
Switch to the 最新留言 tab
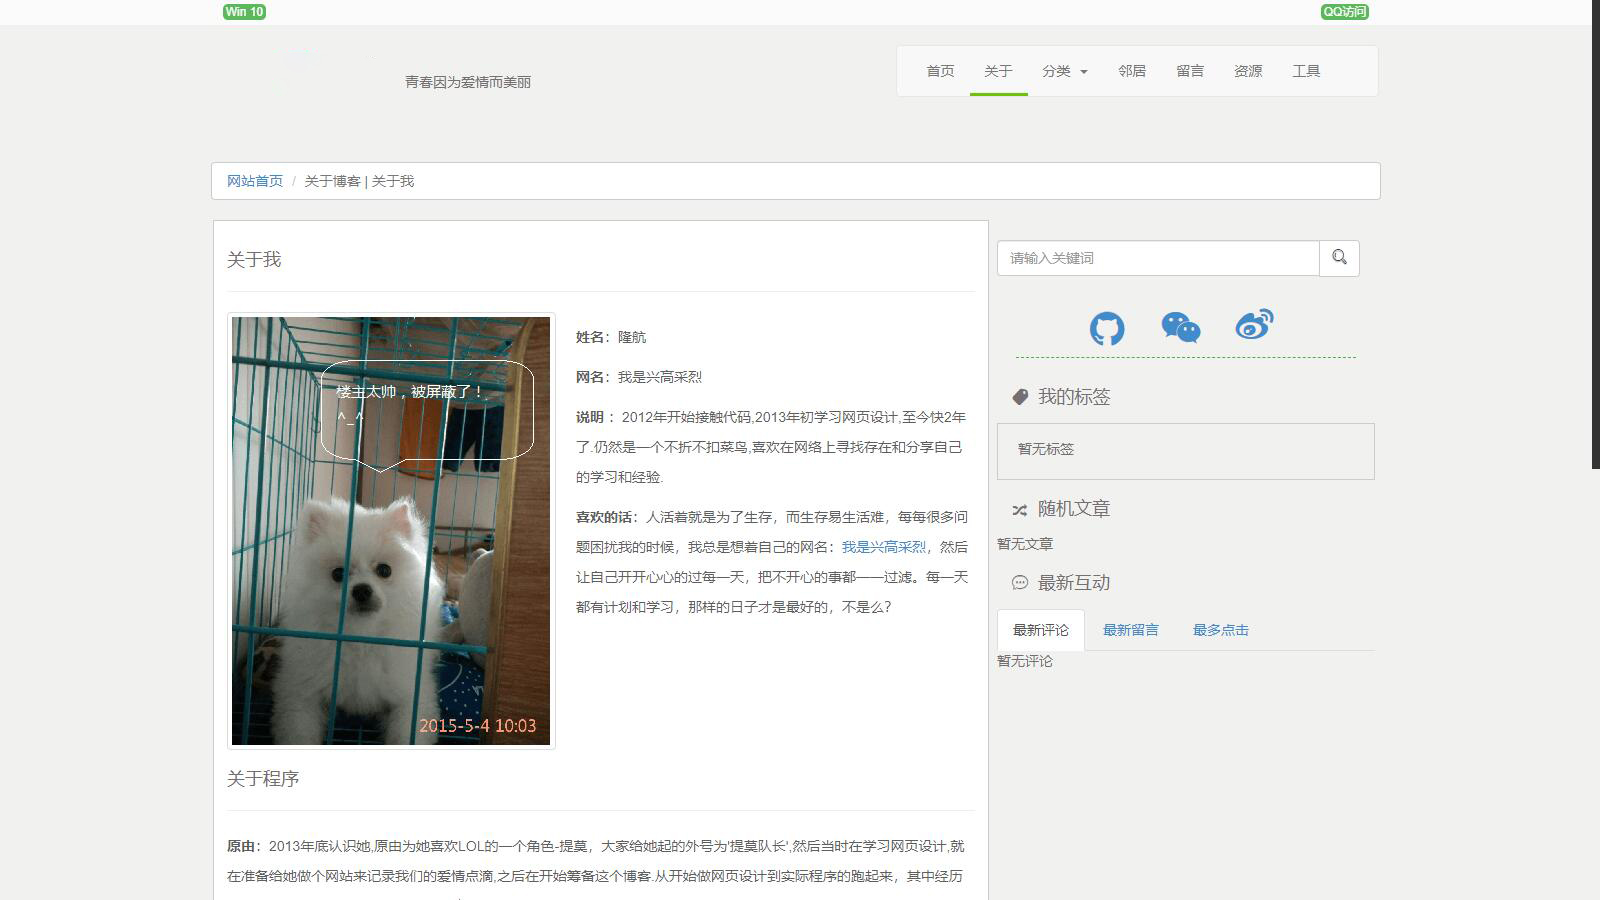[1131, 630]
